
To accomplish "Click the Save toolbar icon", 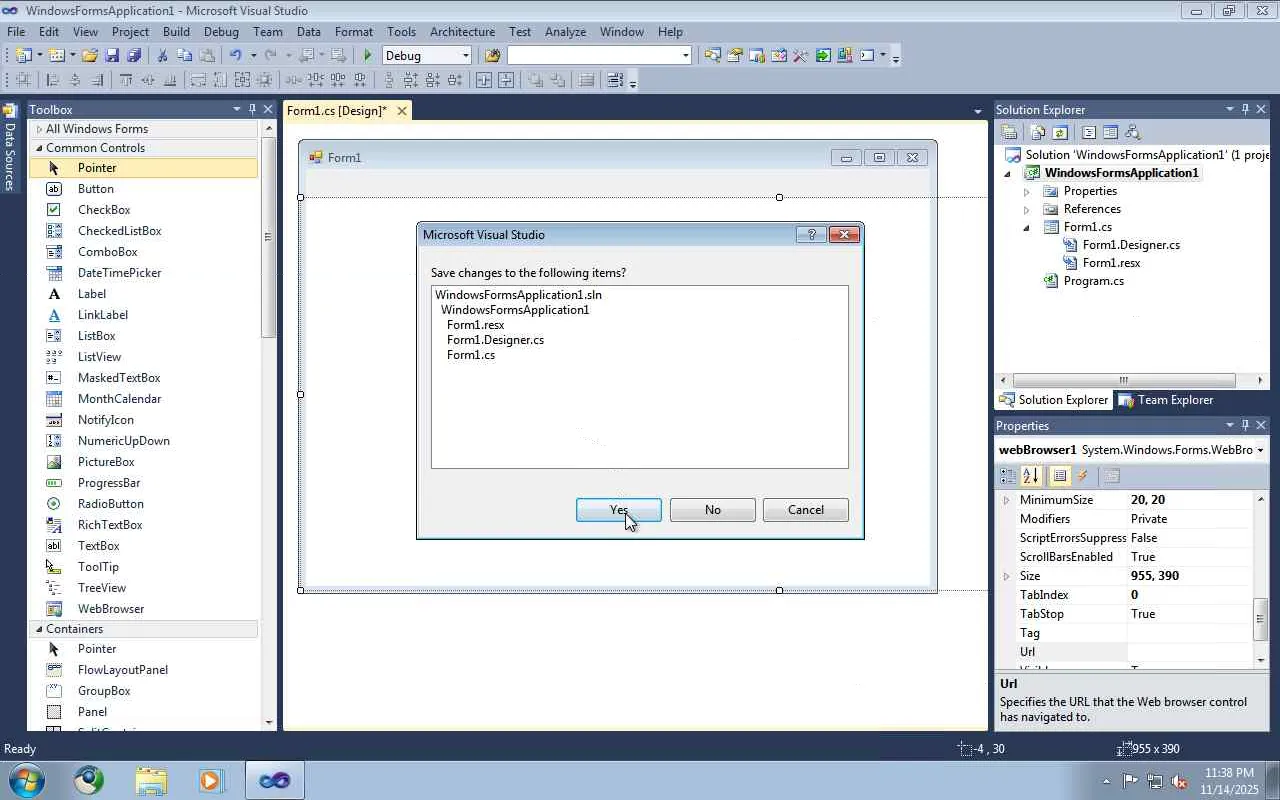I will (112, 56).
